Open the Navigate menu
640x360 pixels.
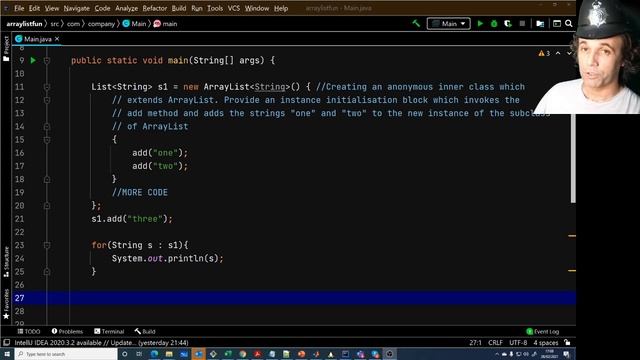click(76, 8)
